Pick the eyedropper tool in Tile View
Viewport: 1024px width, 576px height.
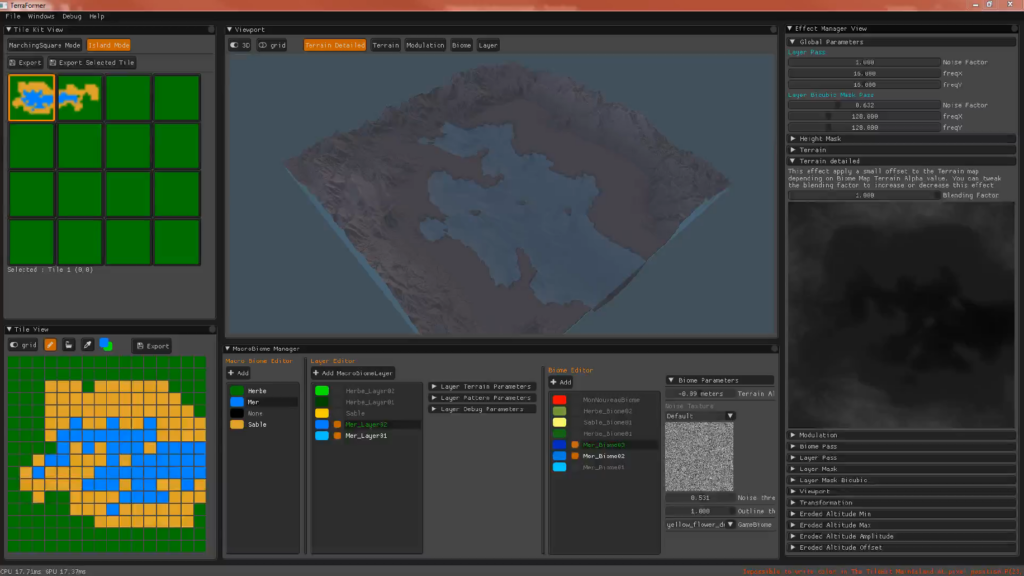pyautogui.click(x=87, y=345)
